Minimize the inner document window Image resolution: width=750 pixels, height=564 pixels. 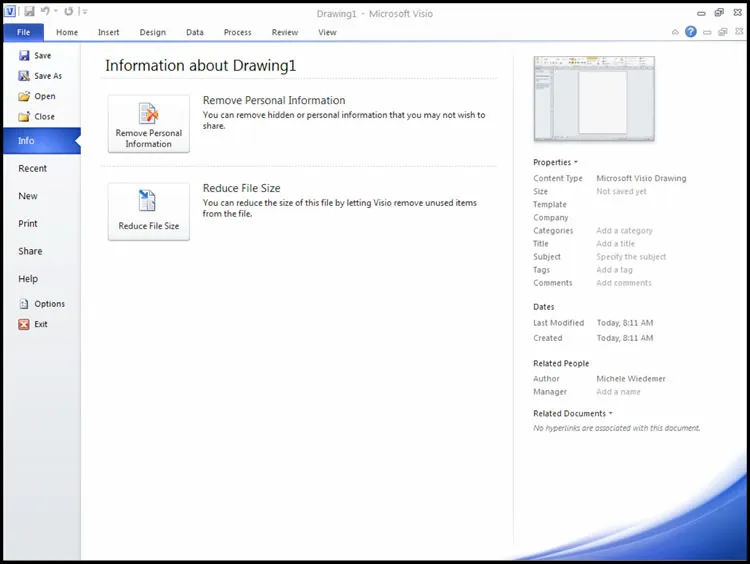pos(707,32)
